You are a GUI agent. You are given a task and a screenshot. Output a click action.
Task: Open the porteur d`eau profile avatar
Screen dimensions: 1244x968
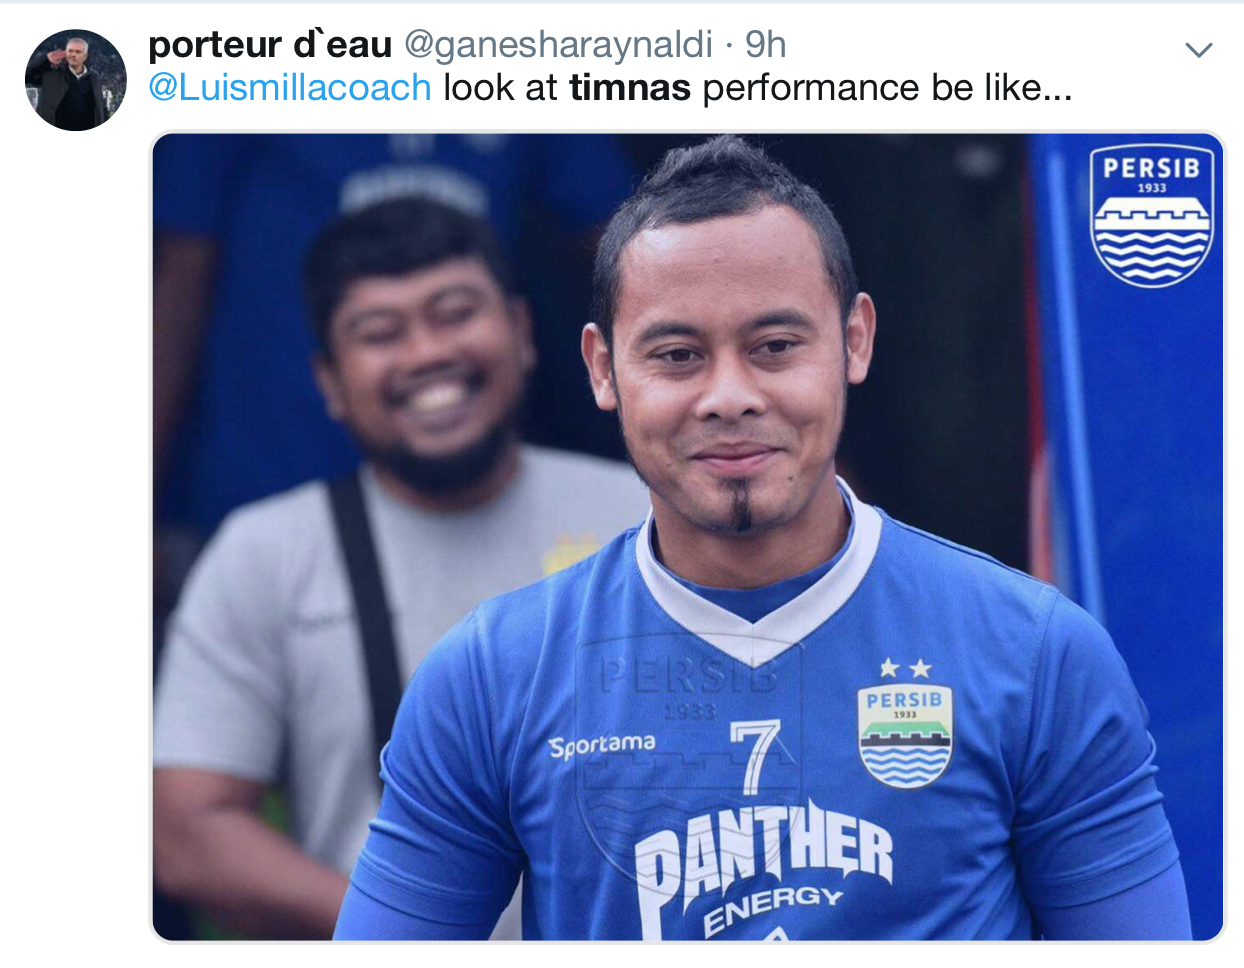pos(76,80)
